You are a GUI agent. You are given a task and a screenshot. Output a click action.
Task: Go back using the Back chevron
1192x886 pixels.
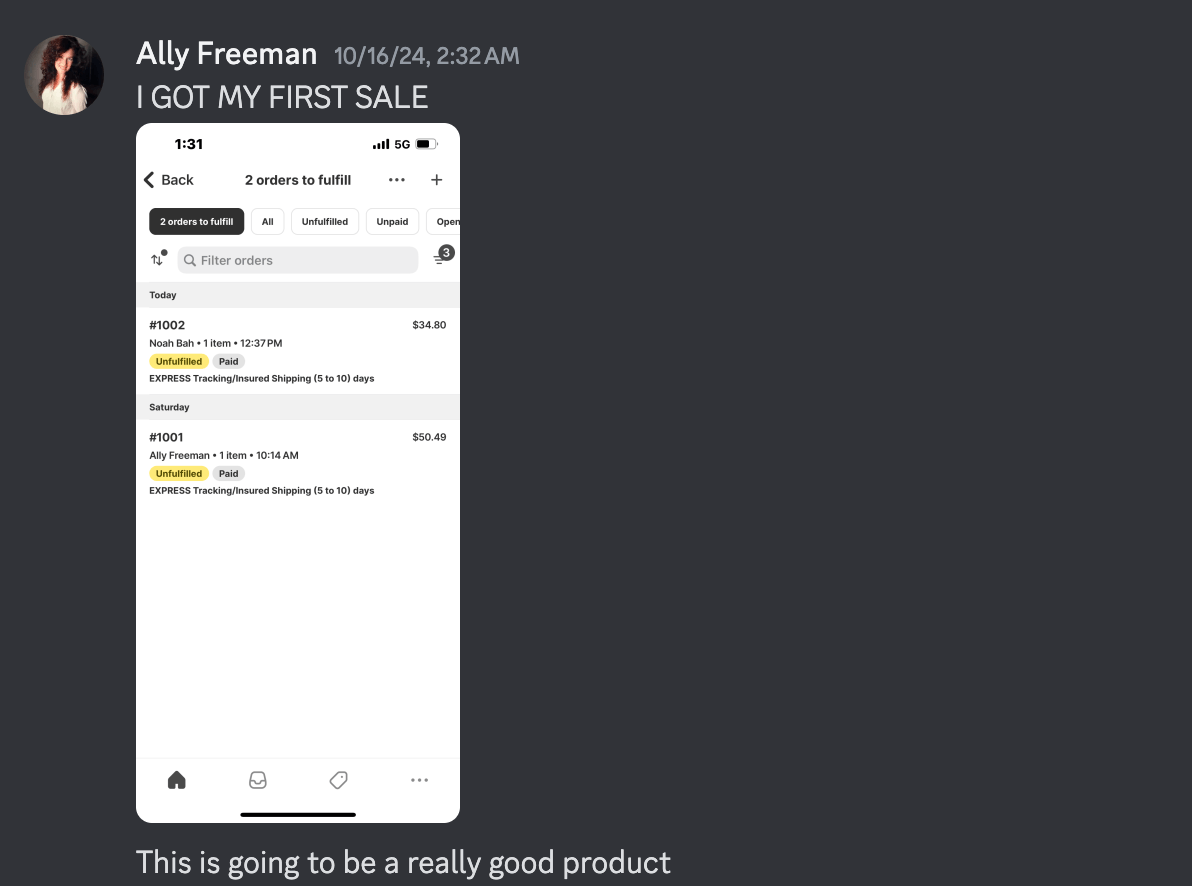168,180
